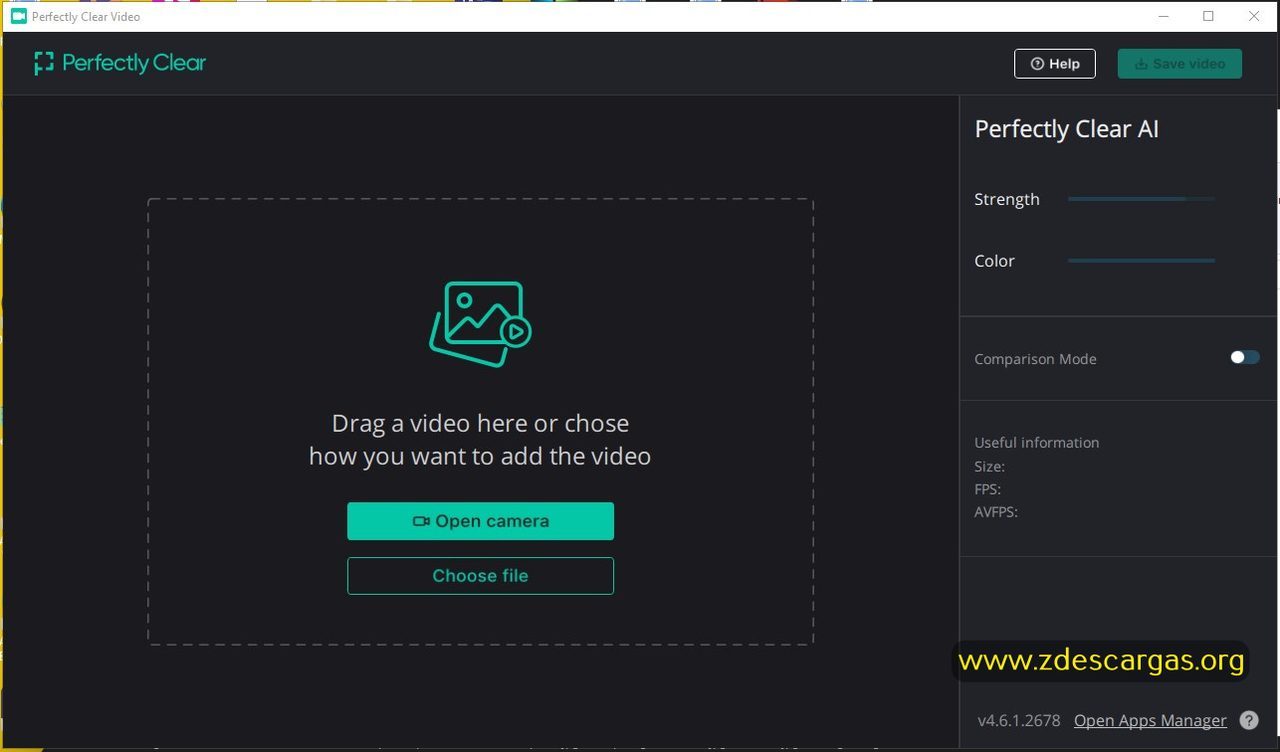Click the Perfectly Clear logo
1280x752 pixels.
[120, 63]
